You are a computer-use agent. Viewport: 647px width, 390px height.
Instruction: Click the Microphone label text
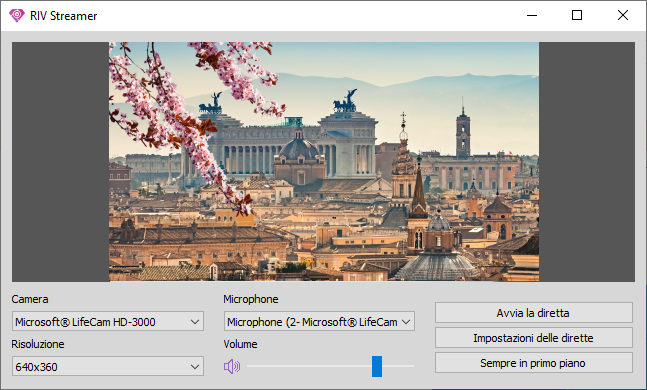(x=251, y=299)
